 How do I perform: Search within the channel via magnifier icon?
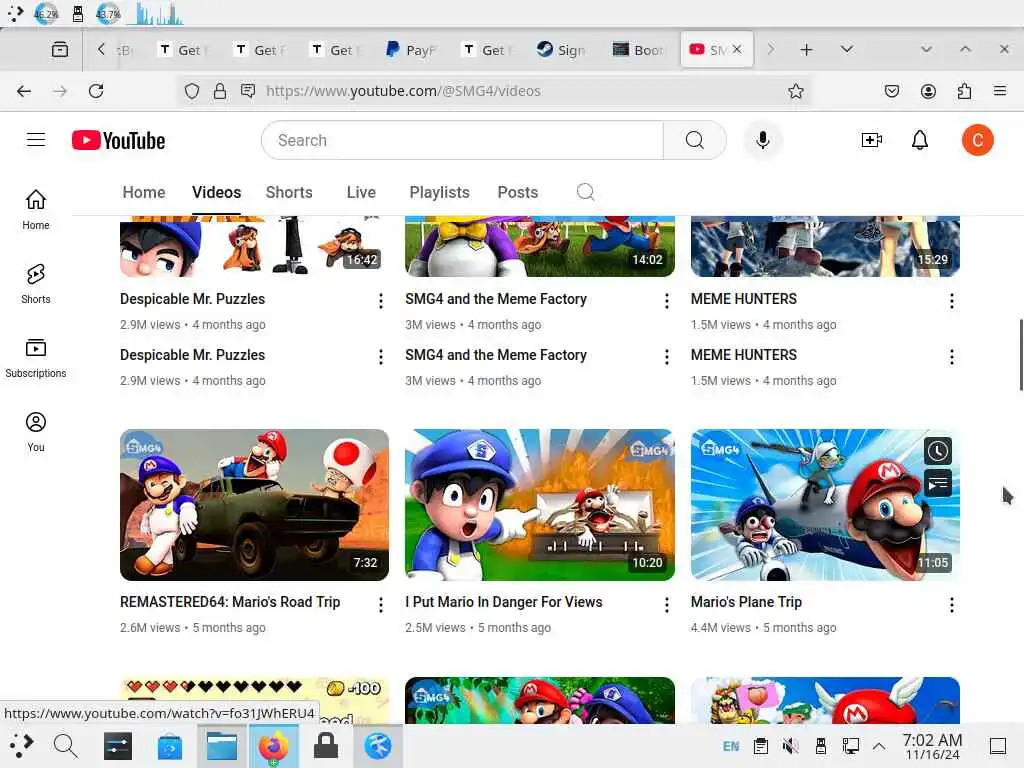(x=585, y=192)
